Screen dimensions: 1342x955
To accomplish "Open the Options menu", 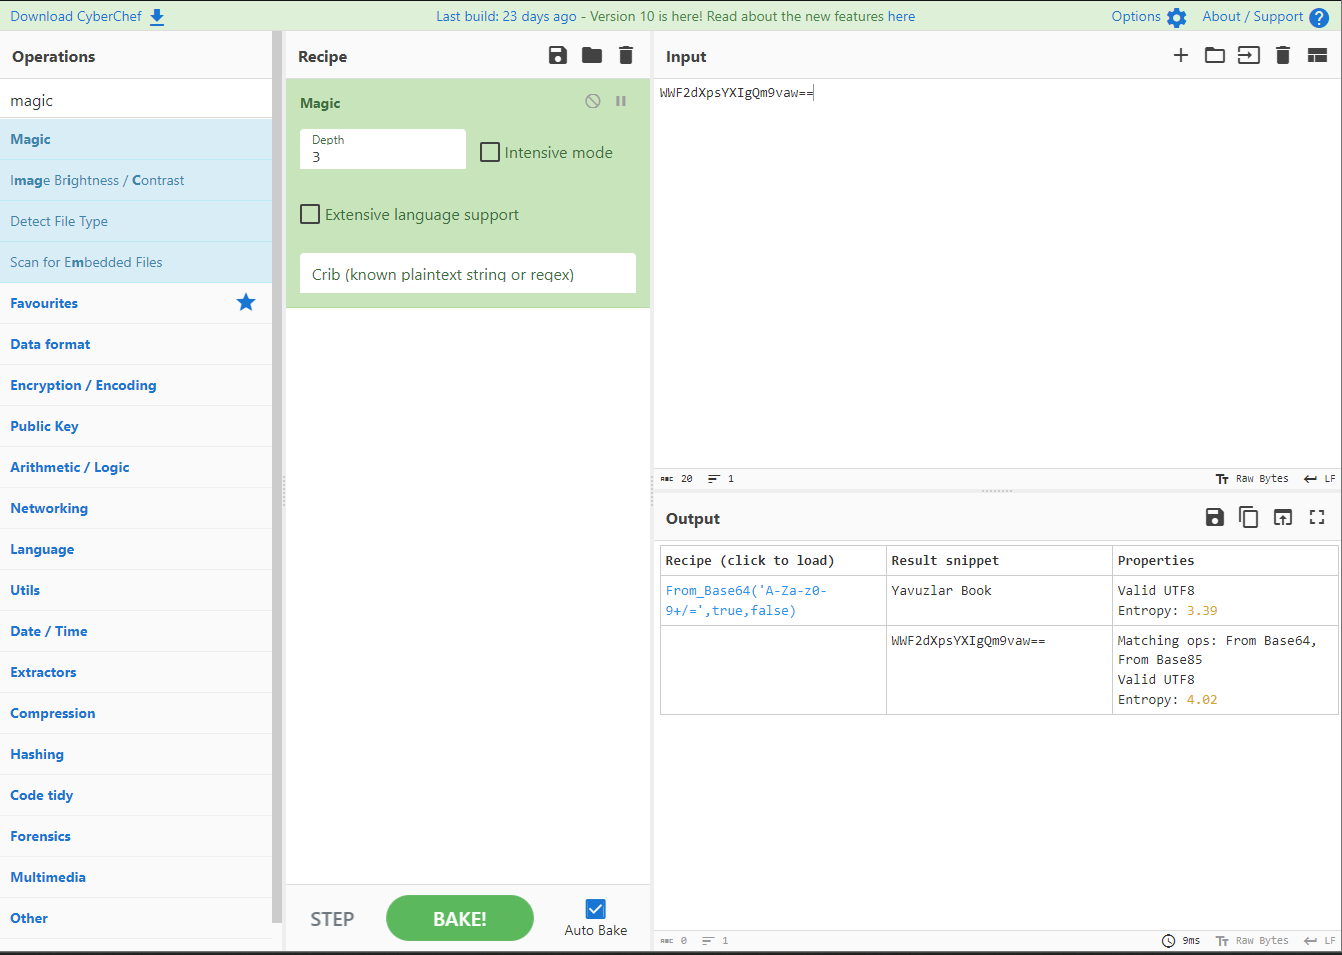I will pos(1148,17).
